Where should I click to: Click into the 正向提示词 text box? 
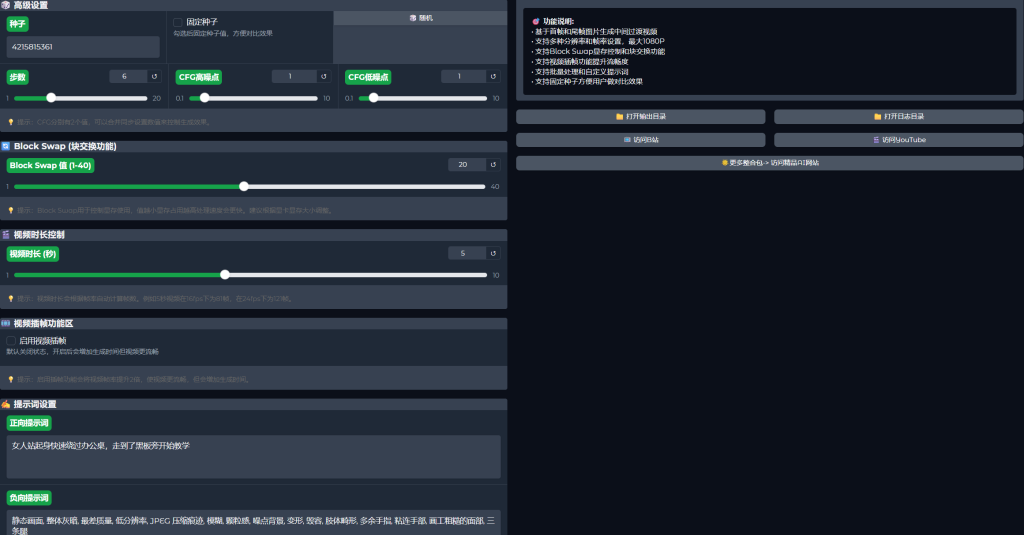[253, 456]
